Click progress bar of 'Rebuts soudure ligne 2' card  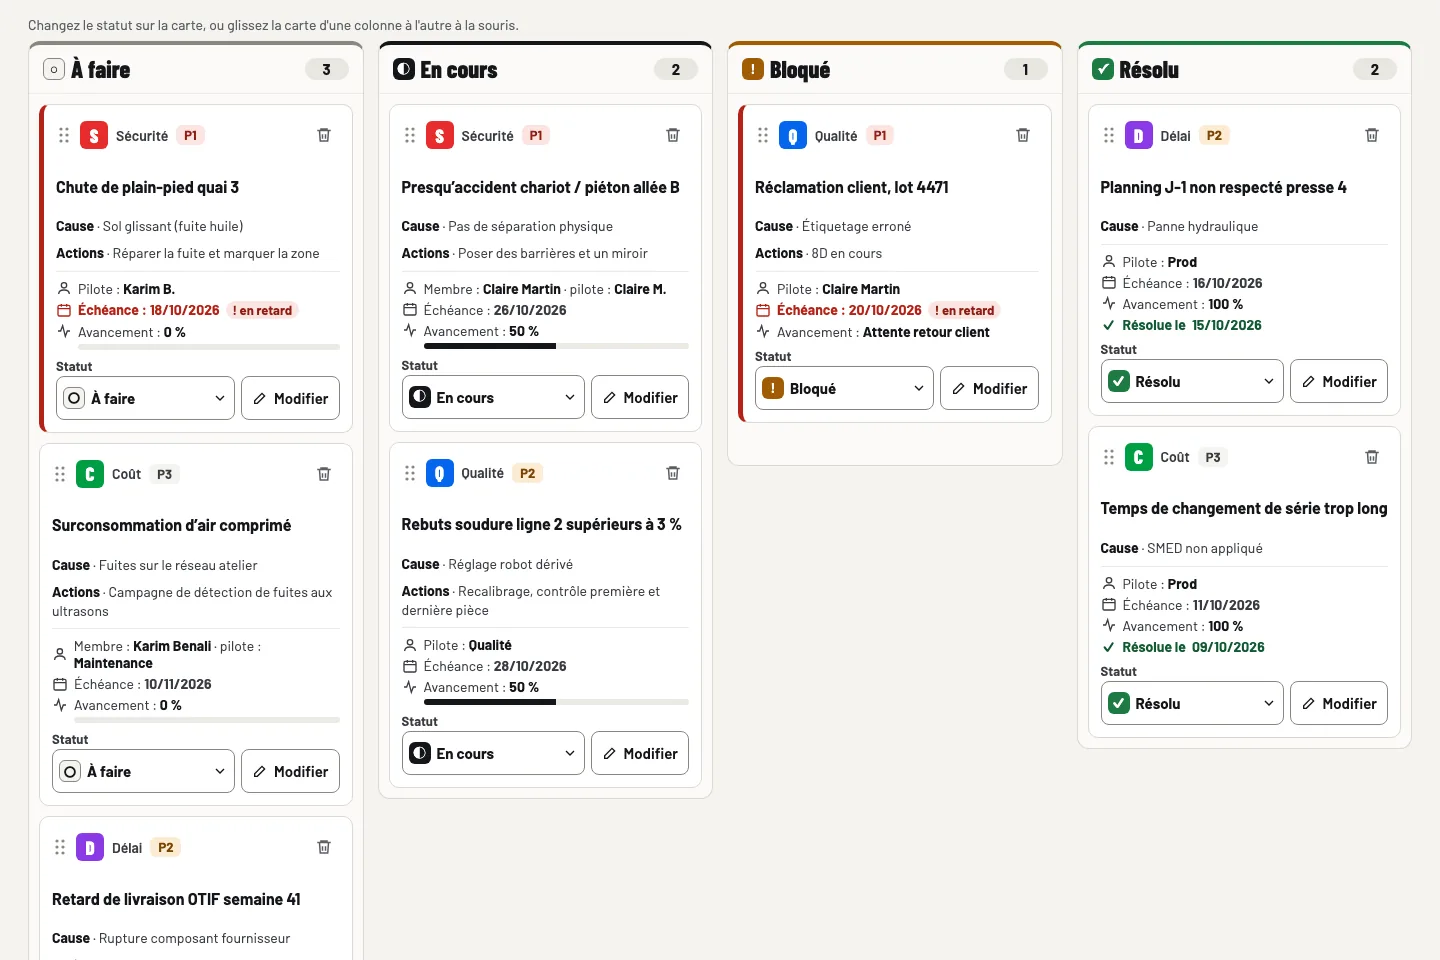pos(556,702)
